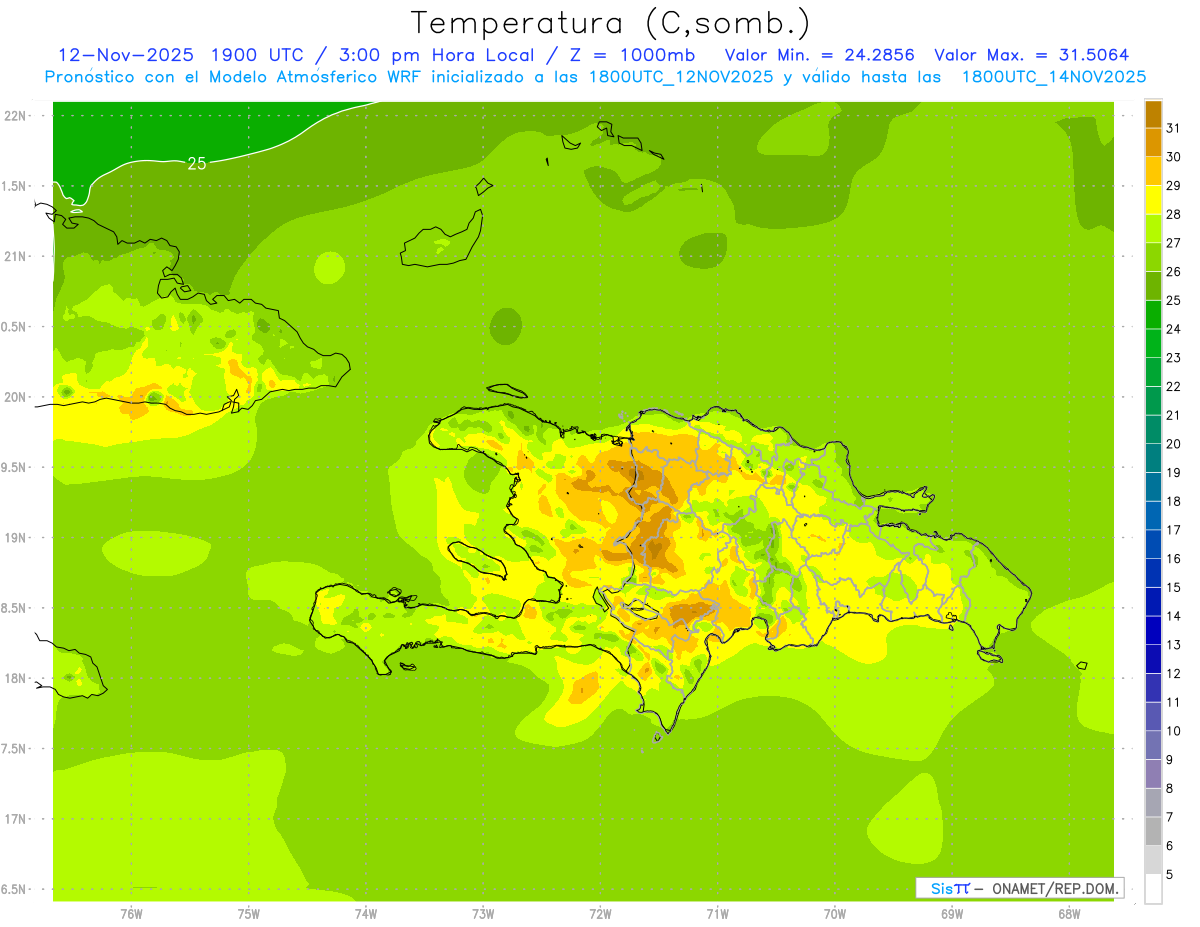Click the '21N' latitude axis label
This screenshot has width=1200, height=927.
[x=16, y=257]
